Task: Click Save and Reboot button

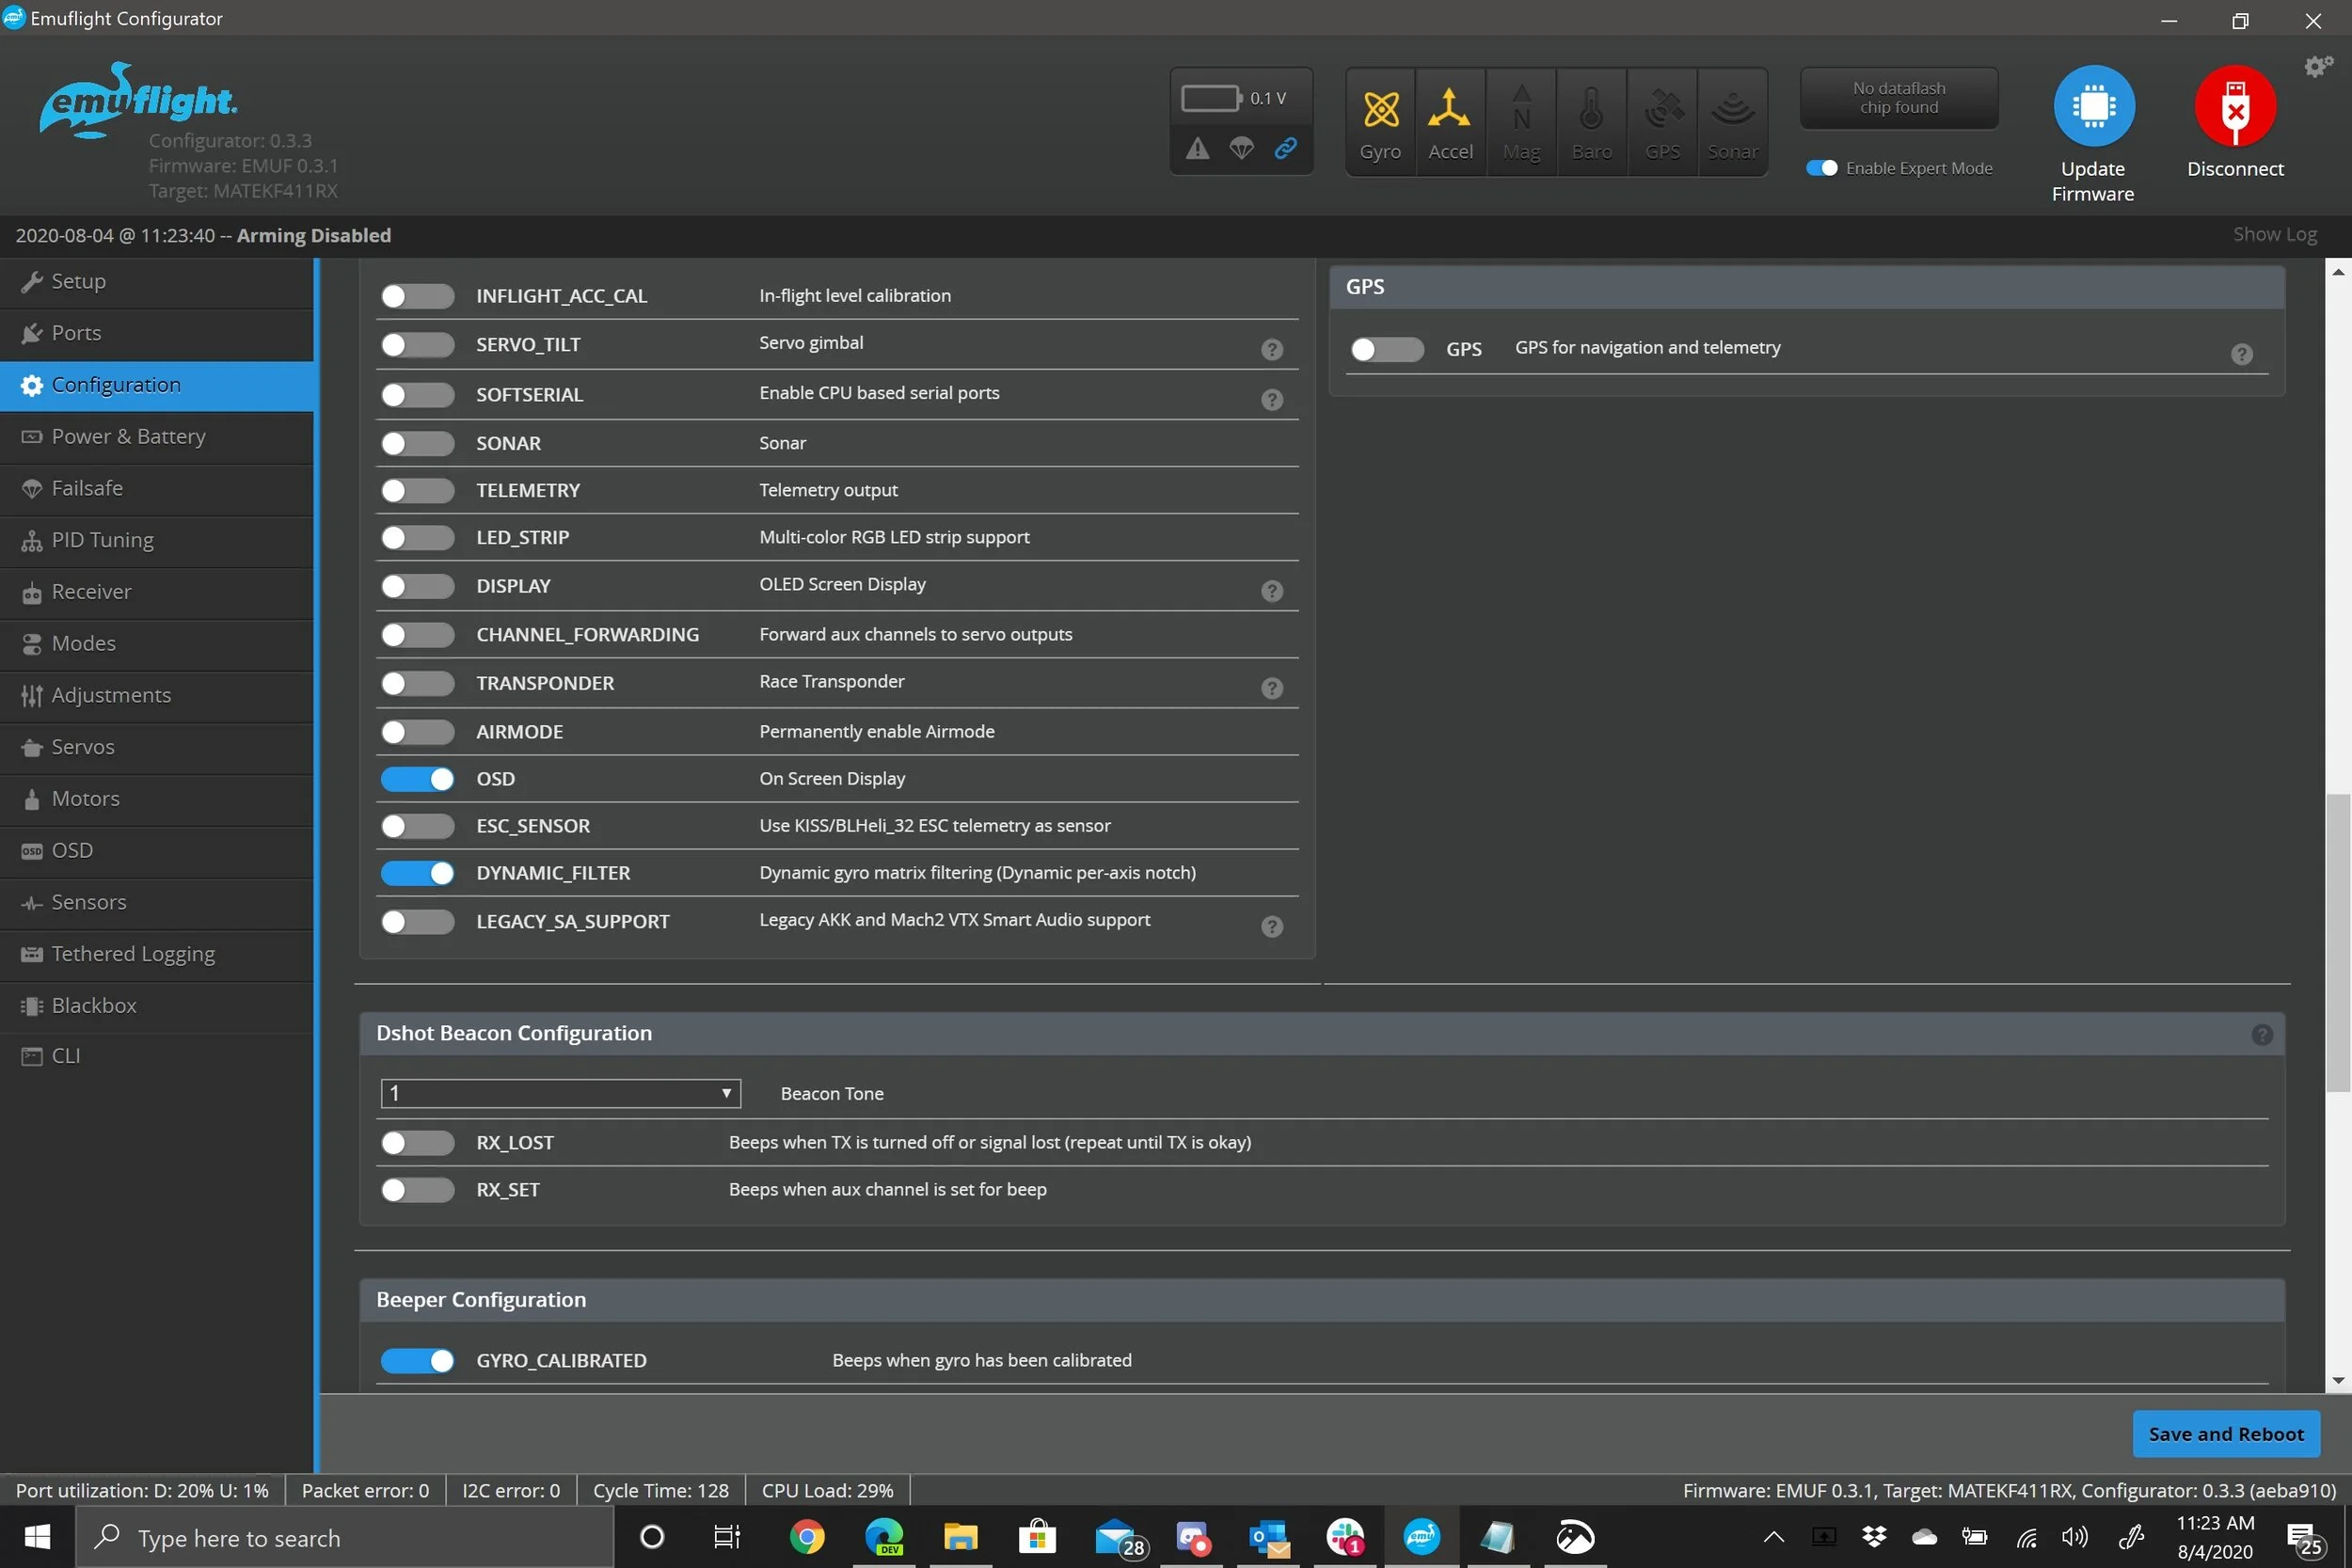Action: [2225, 1434]
